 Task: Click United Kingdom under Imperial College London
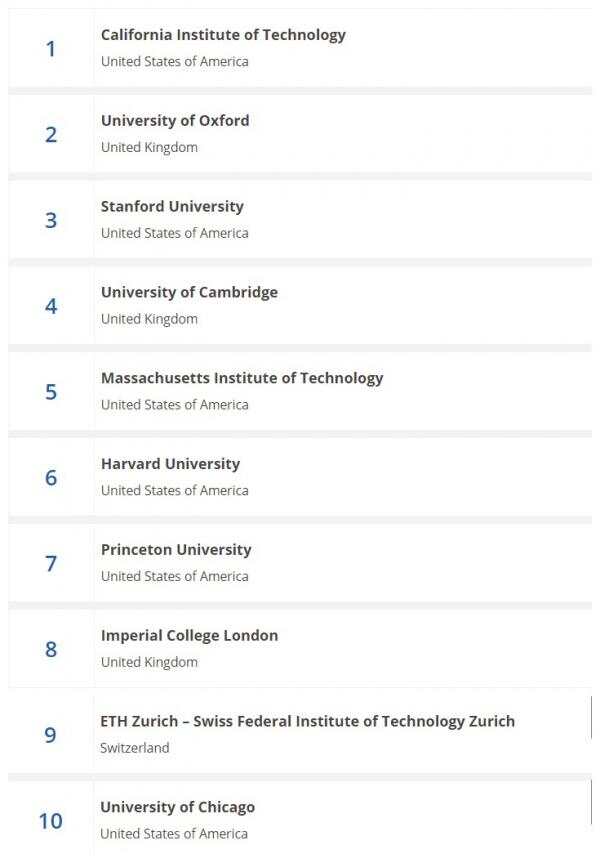tap(149, 662)
